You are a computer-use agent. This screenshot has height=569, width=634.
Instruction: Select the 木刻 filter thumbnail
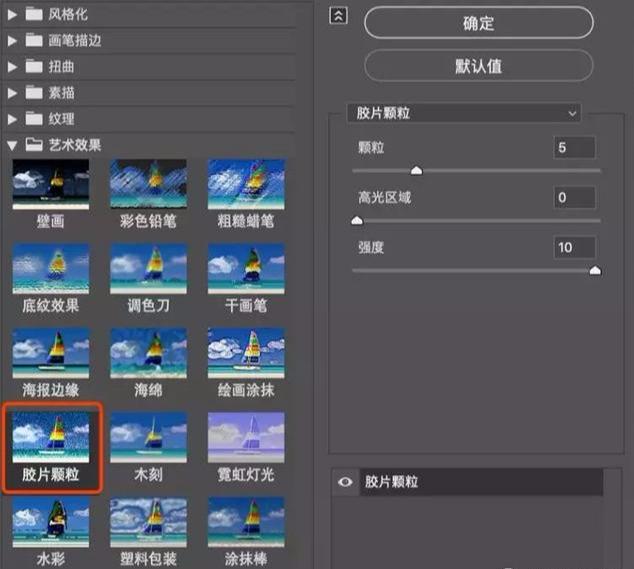tap(148, 438)
